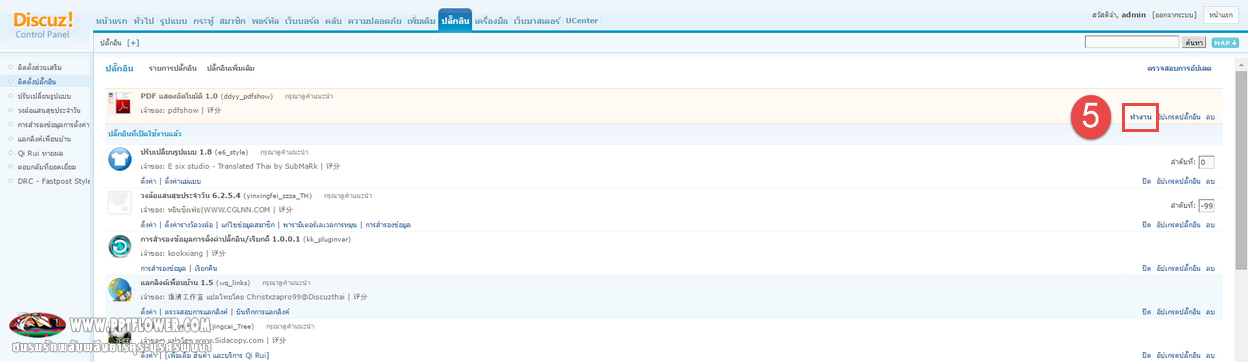Screen dimensions: 1248x362
Task: Click บันทึกการแลกลิงค์ link
Action: click(264, 312)
